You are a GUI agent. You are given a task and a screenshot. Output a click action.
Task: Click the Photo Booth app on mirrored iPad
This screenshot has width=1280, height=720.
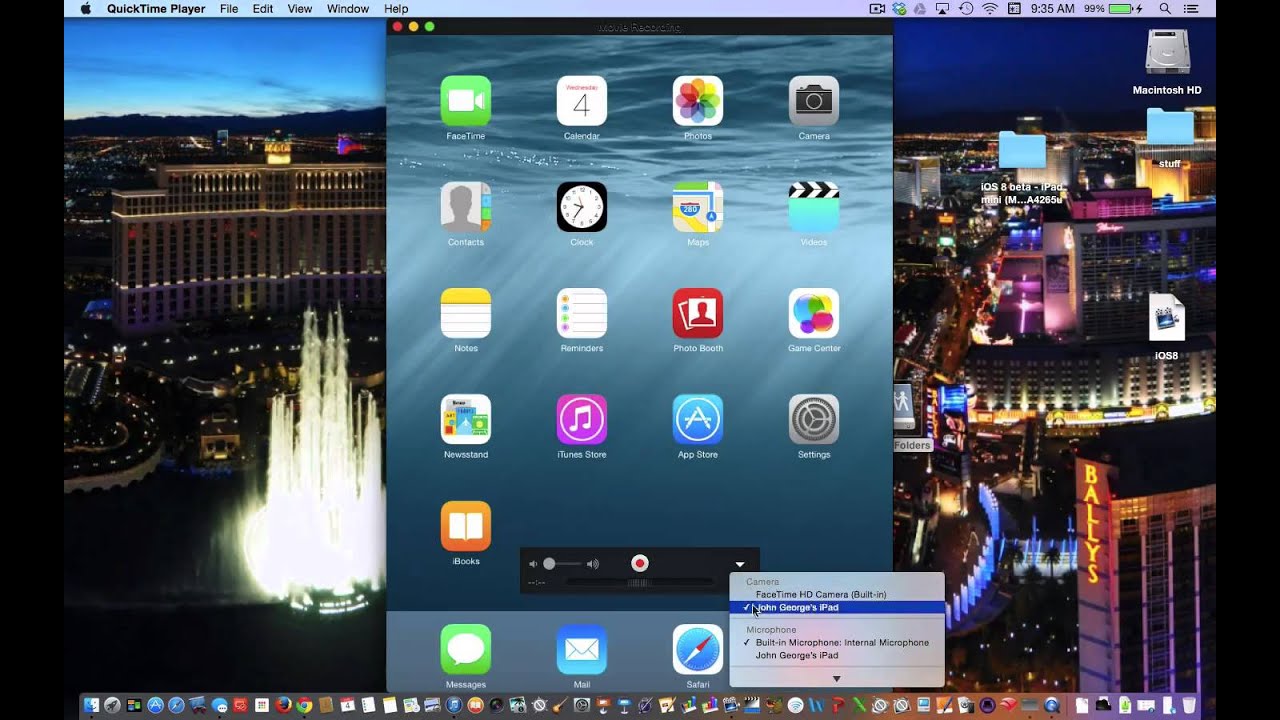698,313
